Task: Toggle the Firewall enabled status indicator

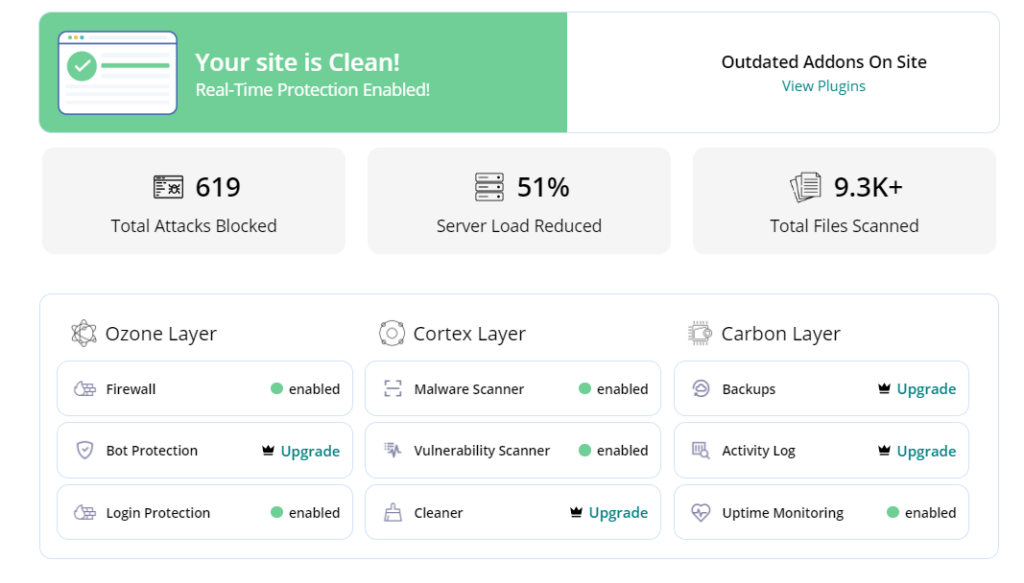Action: click(305, 389)
